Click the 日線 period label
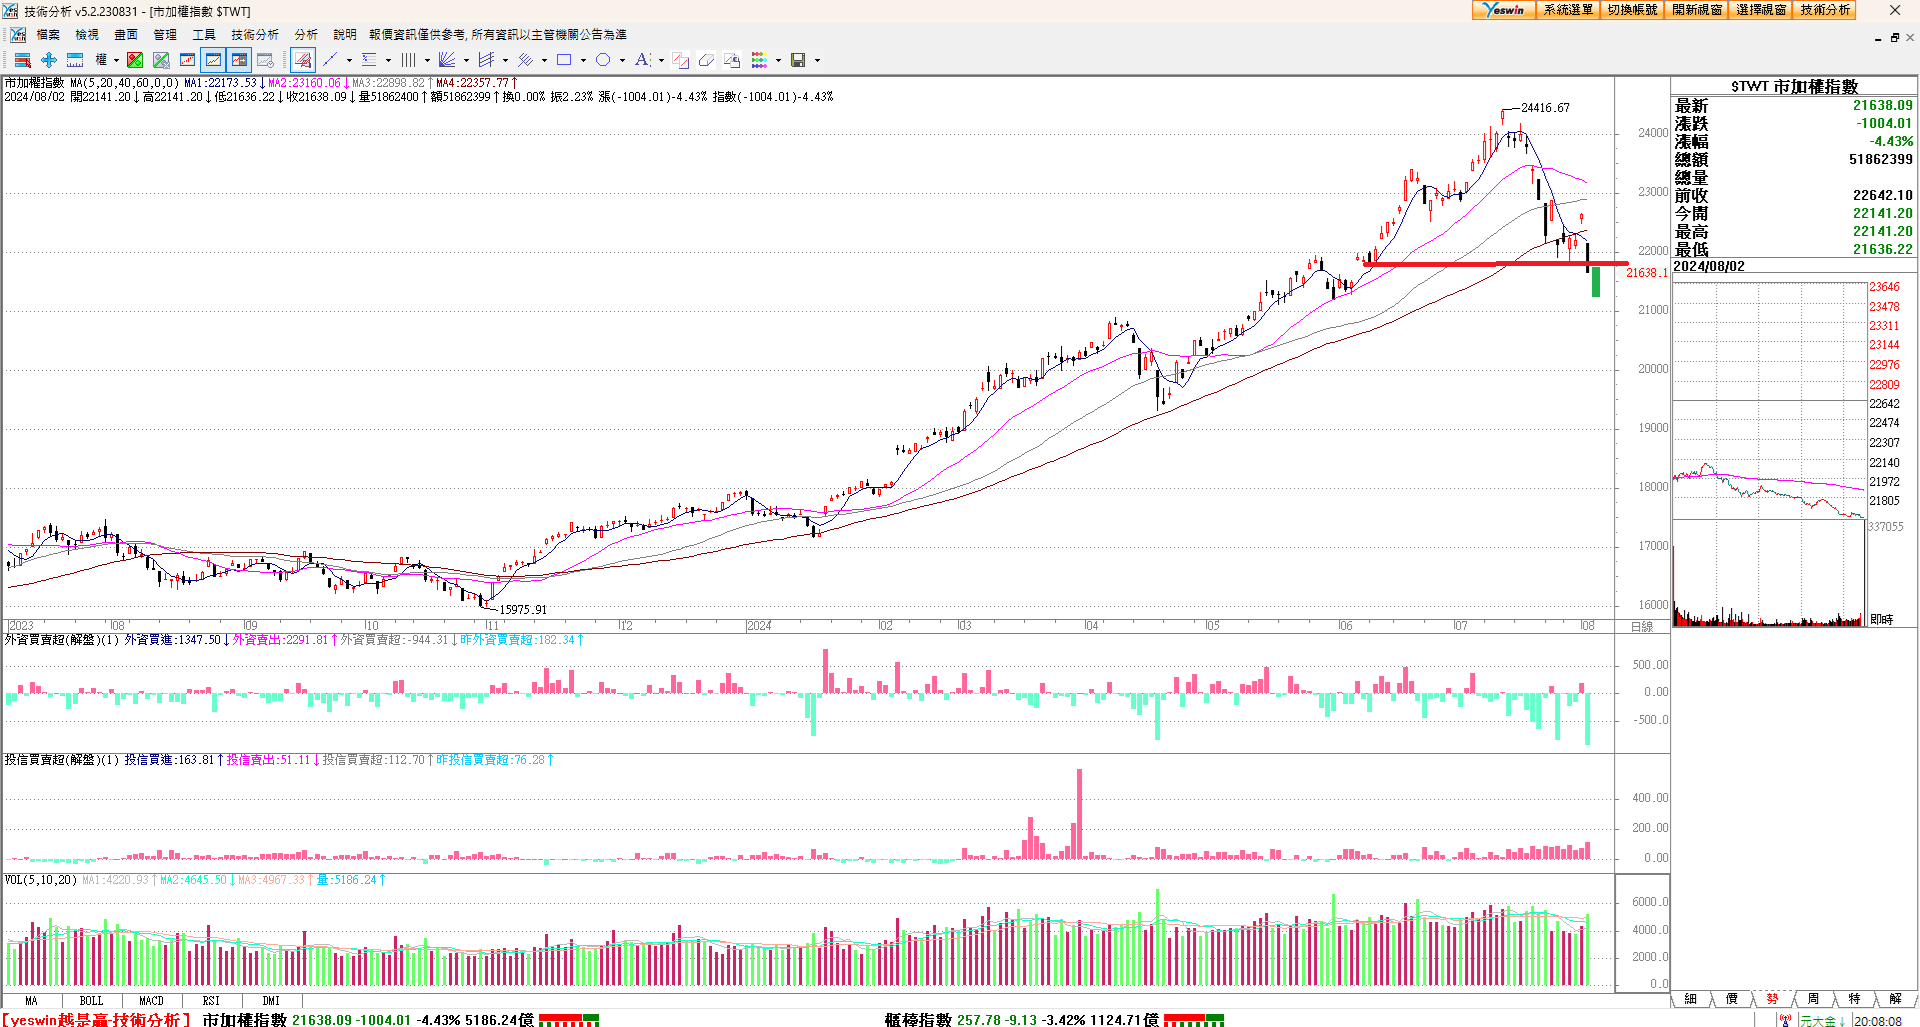 (1642, 627)
